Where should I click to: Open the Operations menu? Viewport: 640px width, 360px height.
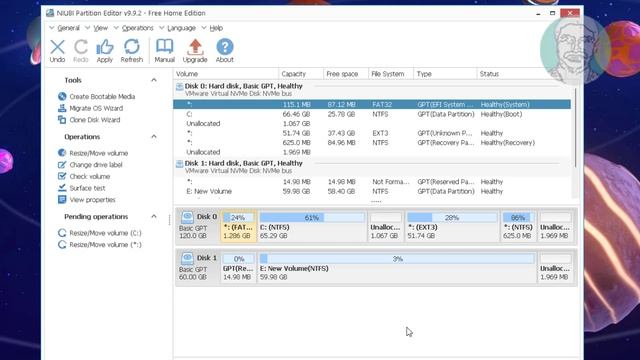pyautogui.click(x=138, y=28)
